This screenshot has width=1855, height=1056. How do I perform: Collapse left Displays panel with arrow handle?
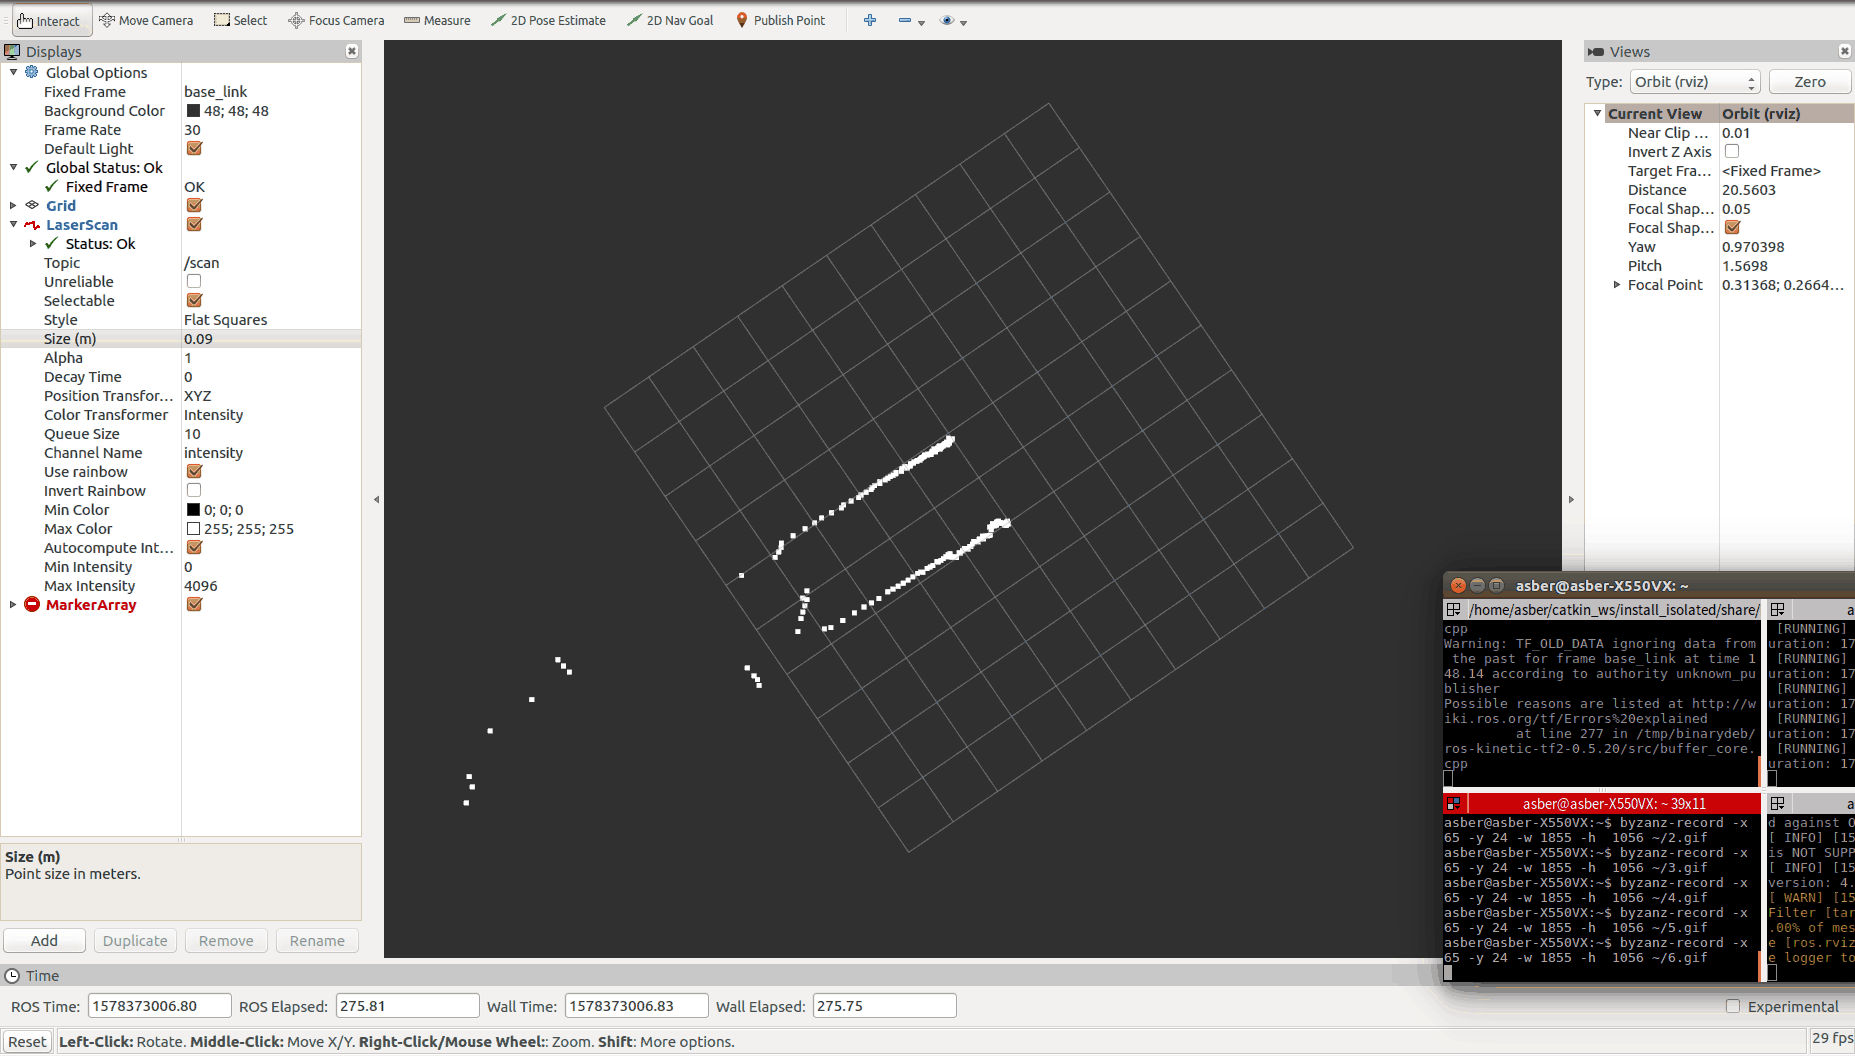coord(376,499)
